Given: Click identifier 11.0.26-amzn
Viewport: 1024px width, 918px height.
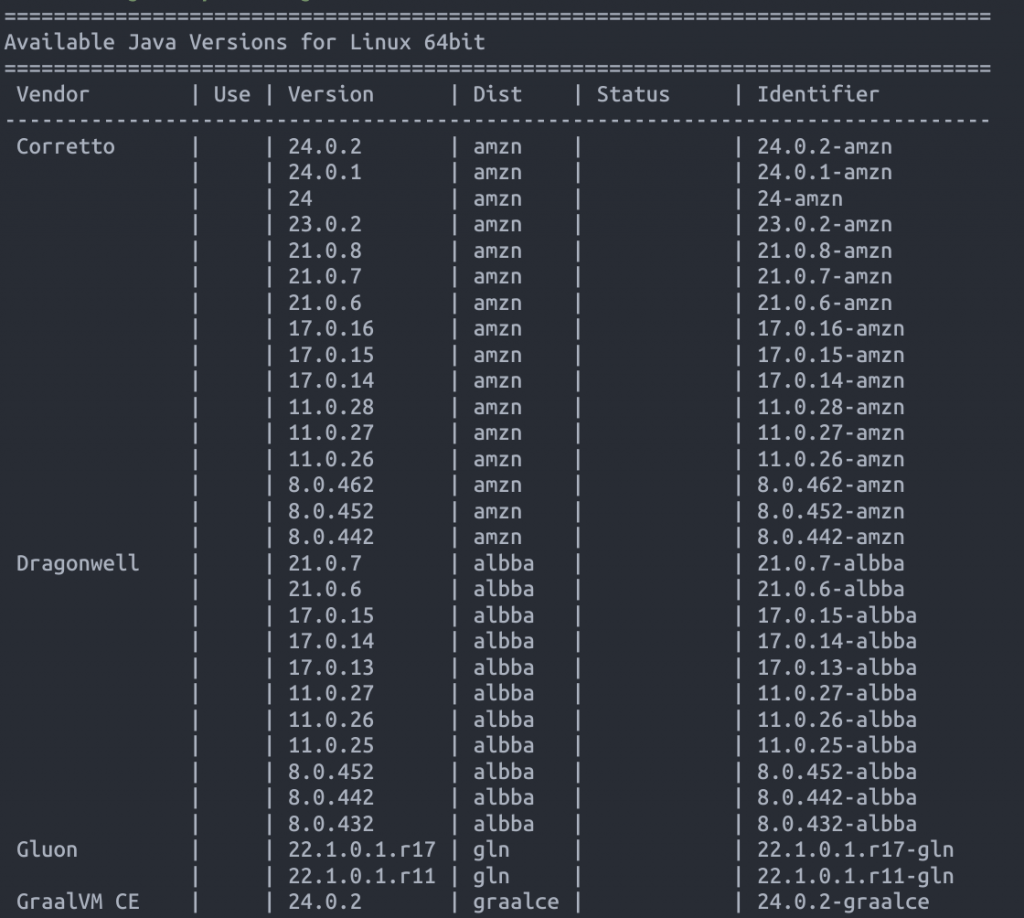Looking at the screenshot, I should click(x=831, y=459).
